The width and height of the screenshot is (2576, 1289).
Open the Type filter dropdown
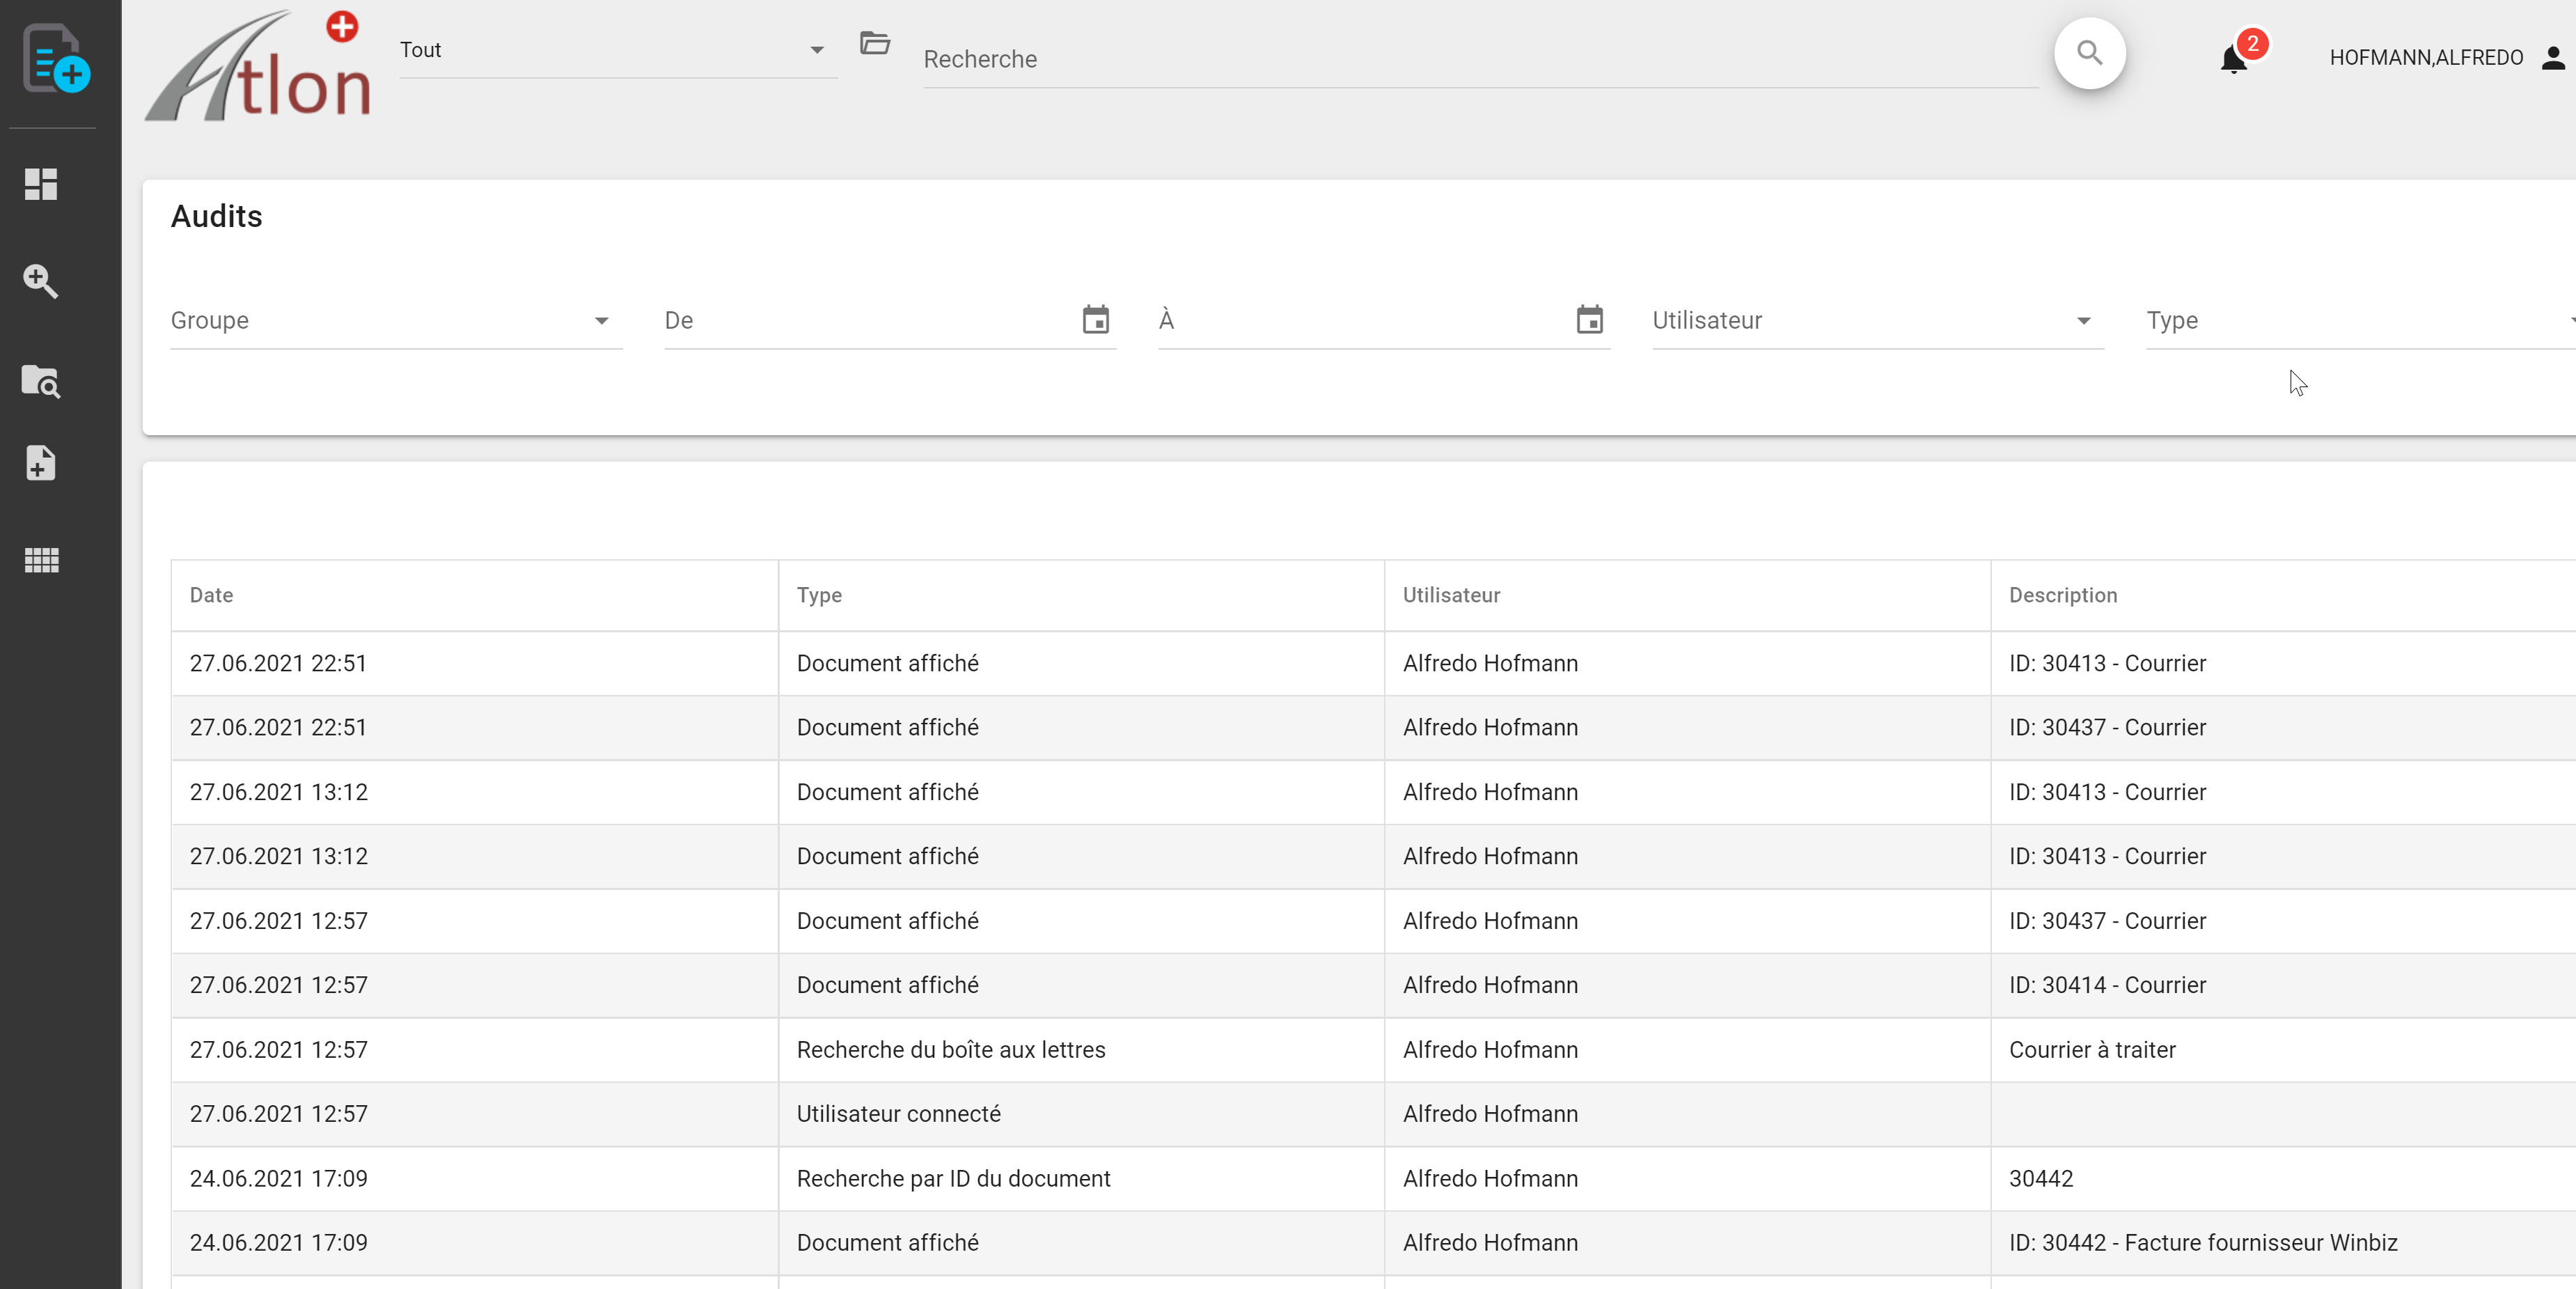[x=2360, y=321]
